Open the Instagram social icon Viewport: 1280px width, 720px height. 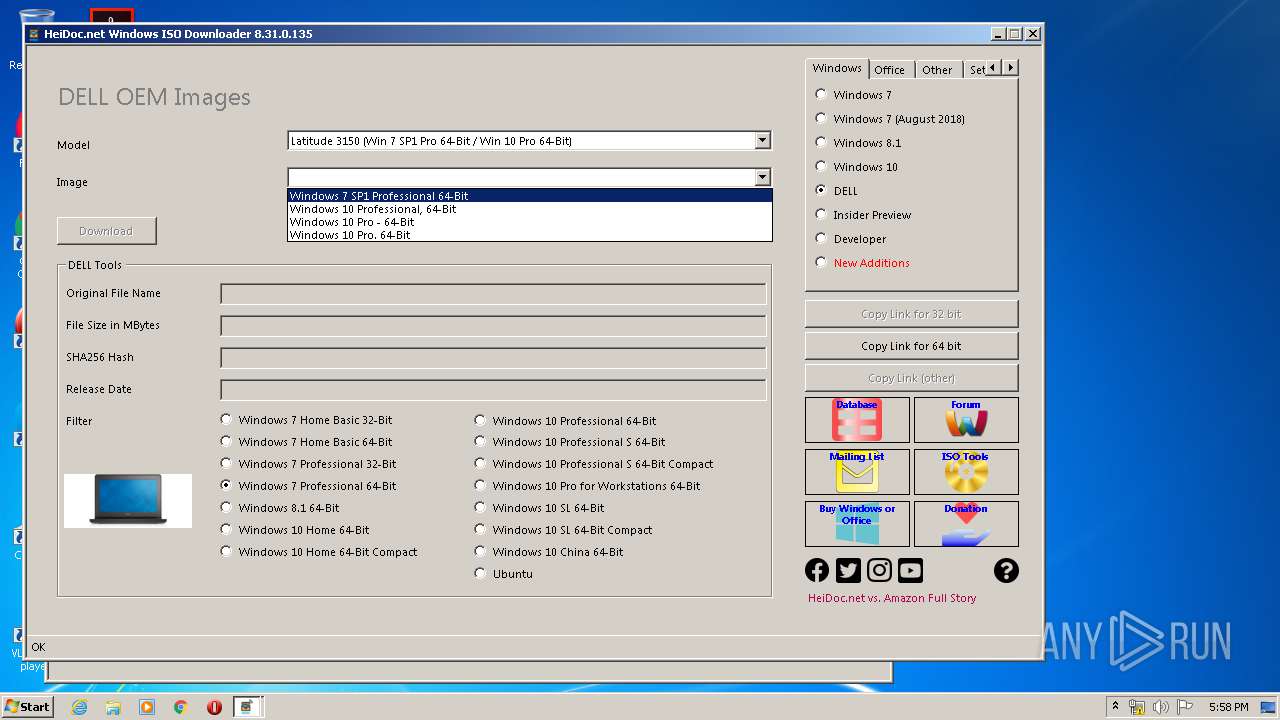879,570
